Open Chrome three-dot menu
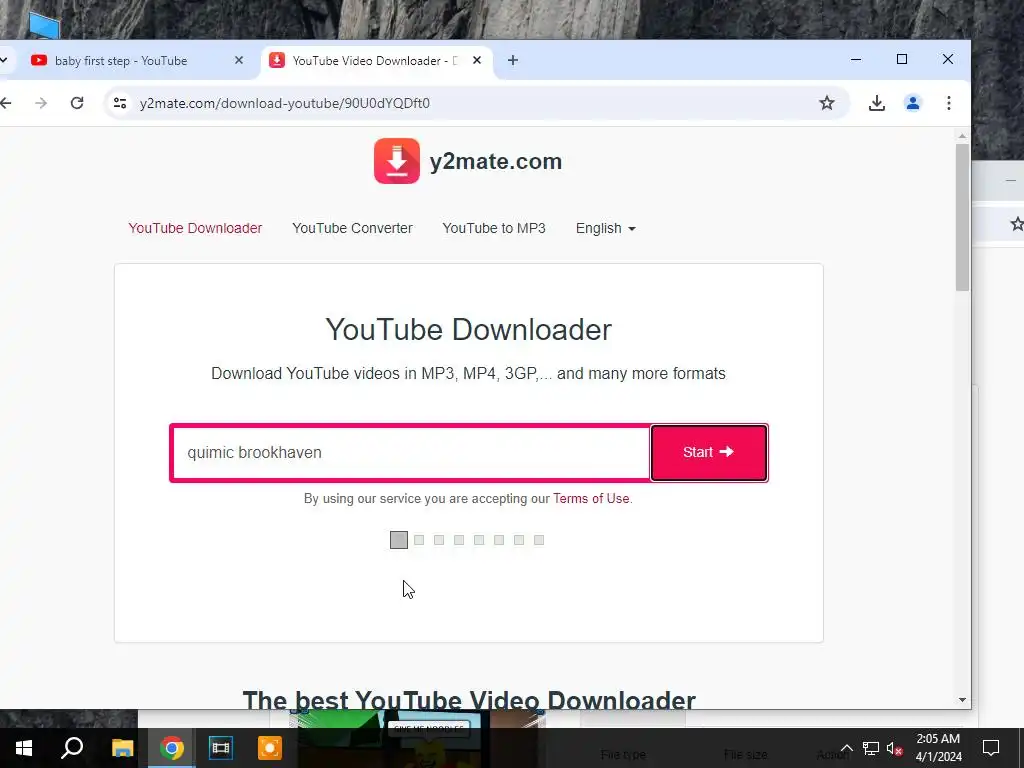Screen dimensions: 1024x768 click(948, 103)
